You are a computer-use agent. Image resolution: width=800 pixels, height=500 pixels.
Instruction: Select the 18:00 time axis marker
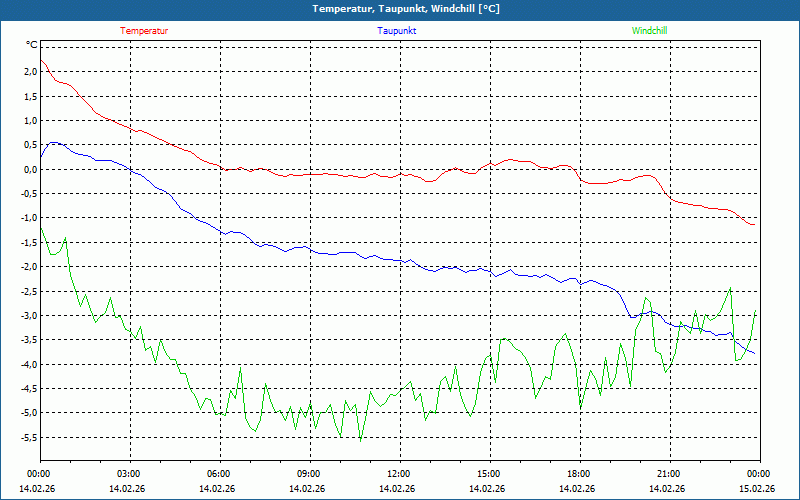579,474
